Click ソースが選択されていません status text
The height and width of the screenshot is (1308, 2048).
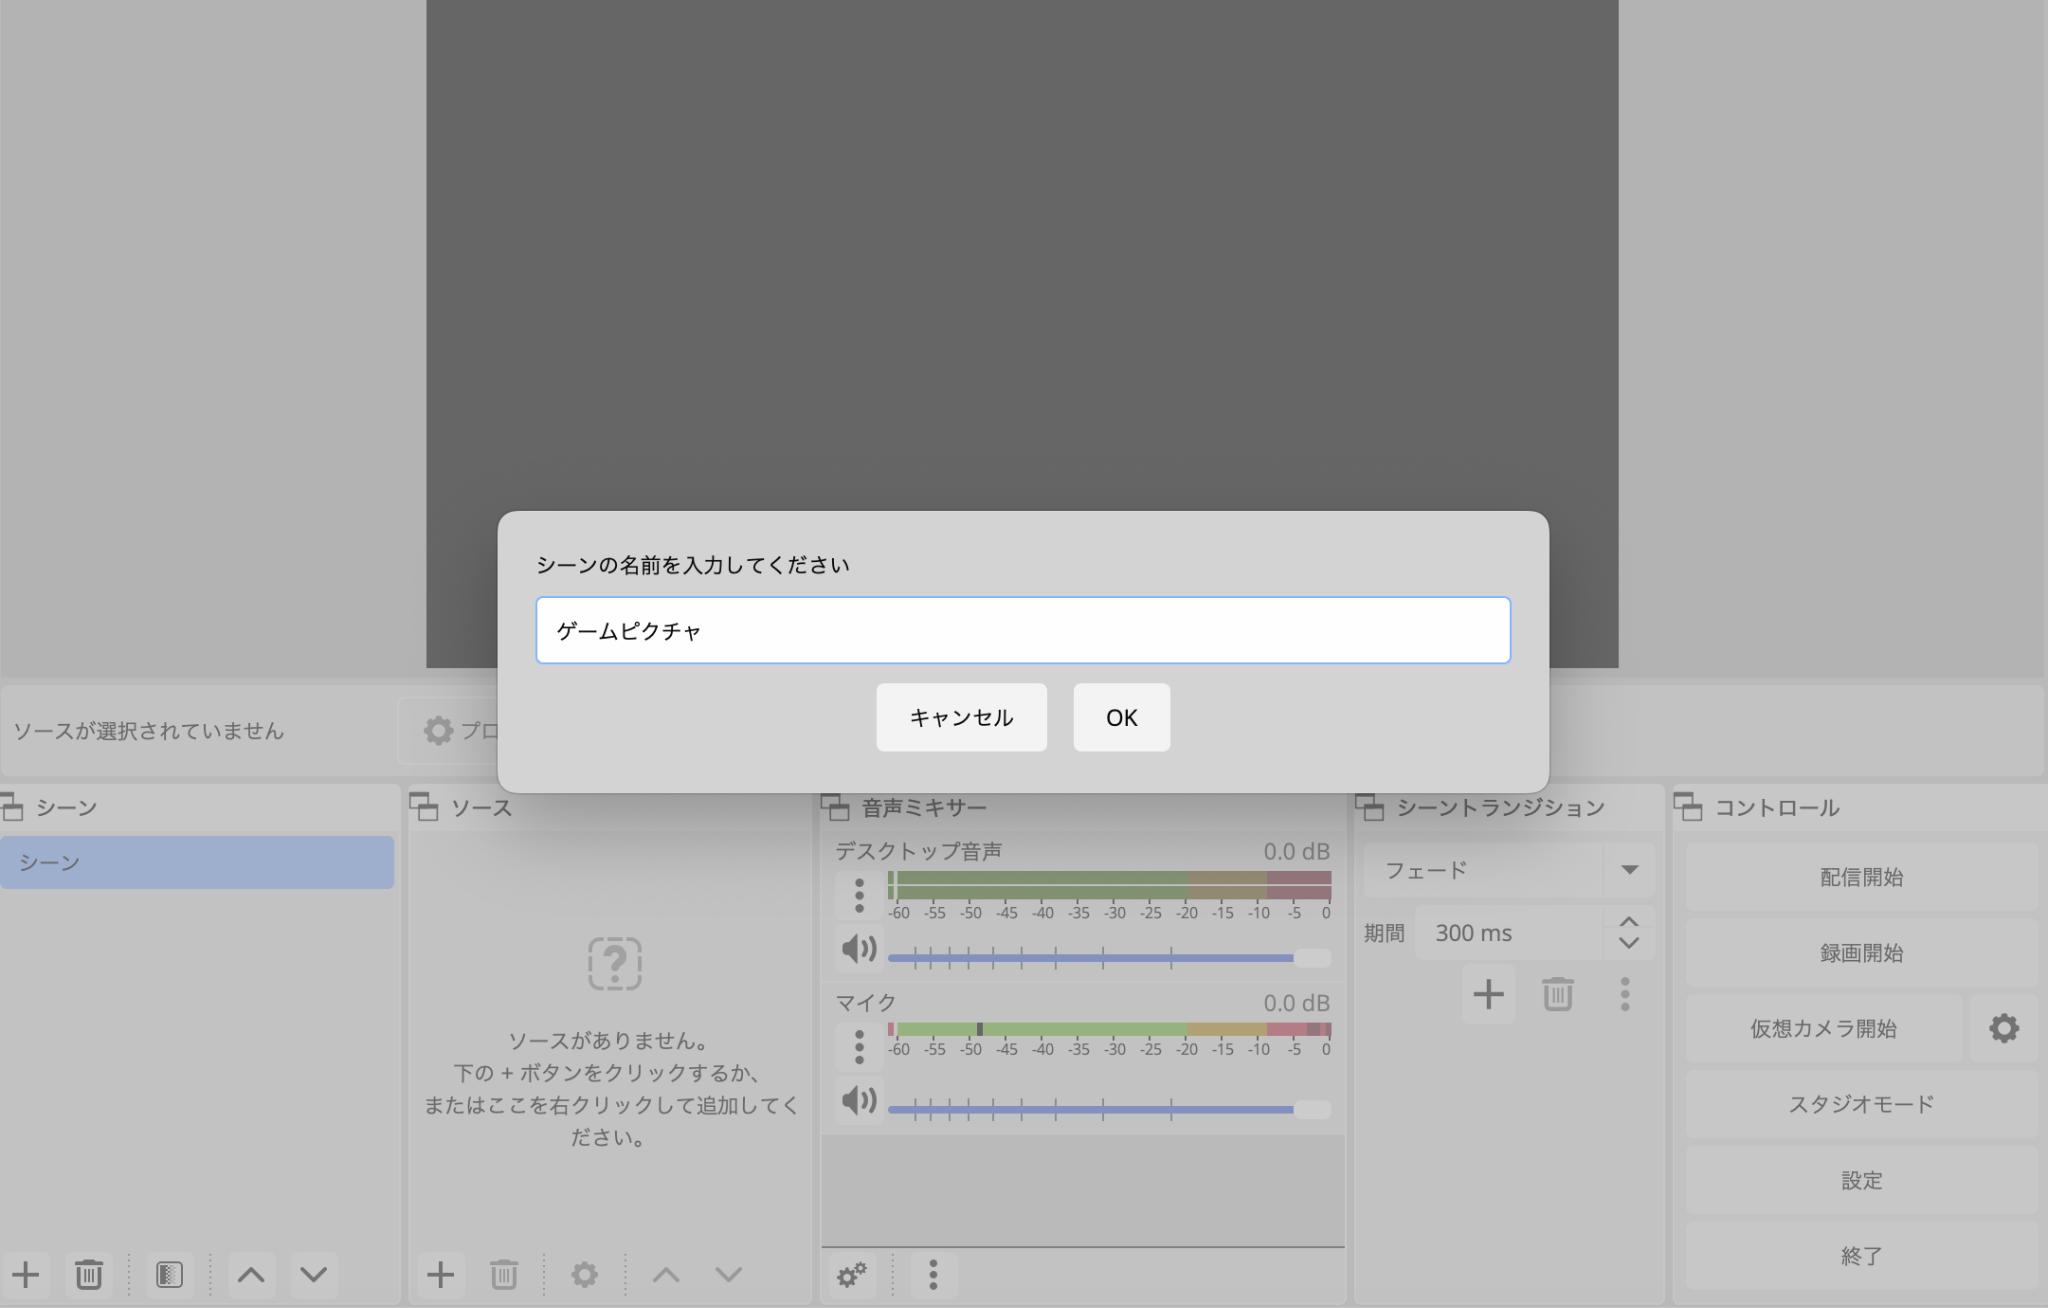tap(149, 731)
